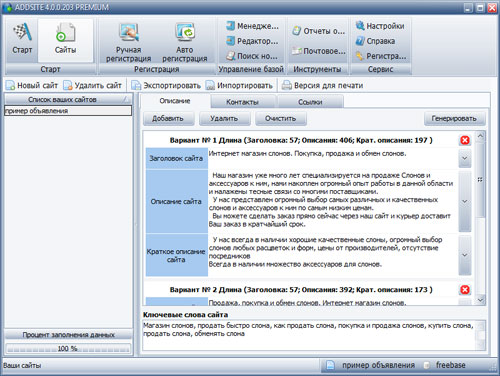Delete Вариант № 2 with red X
Viewport: 500px width, 376px height.
click(465, 290)
